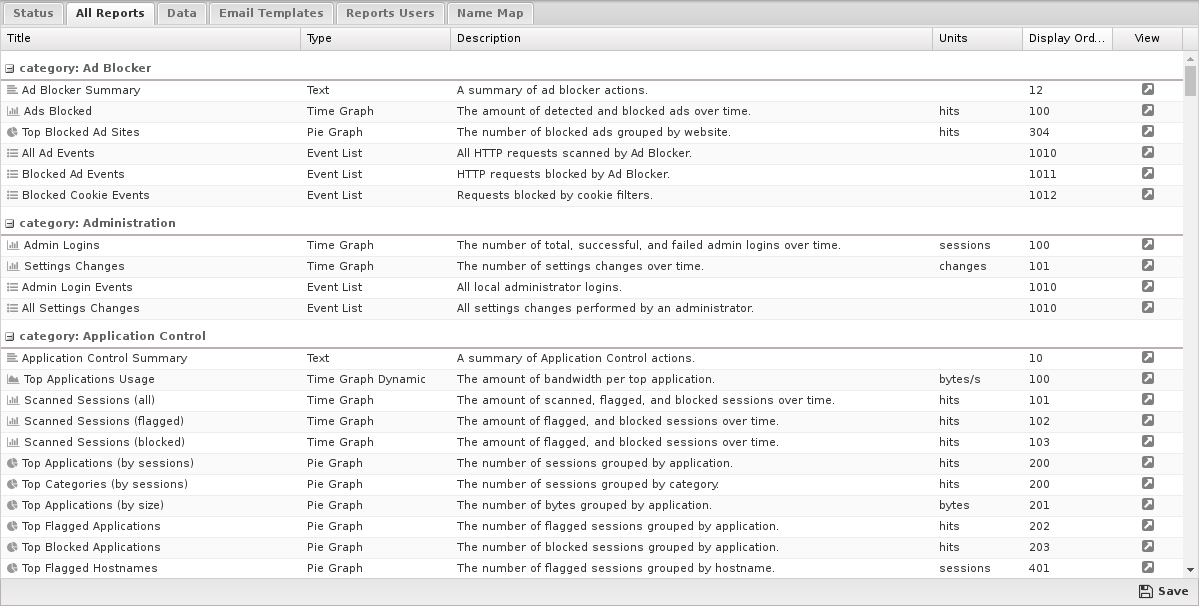Collapse the Application Control category group
The image size is (1199, 606).
(x=10, y=337)
